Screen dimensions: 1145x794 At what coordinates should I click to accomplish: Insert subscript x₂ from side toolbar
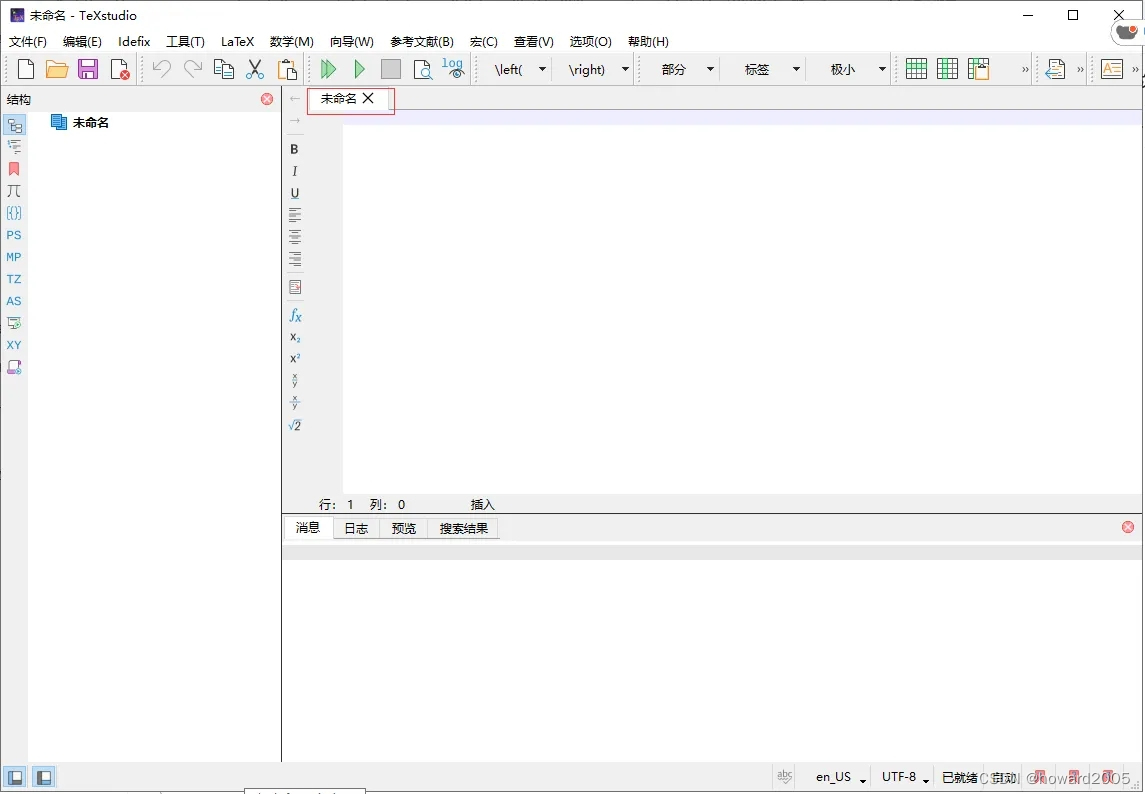[295, 337]
